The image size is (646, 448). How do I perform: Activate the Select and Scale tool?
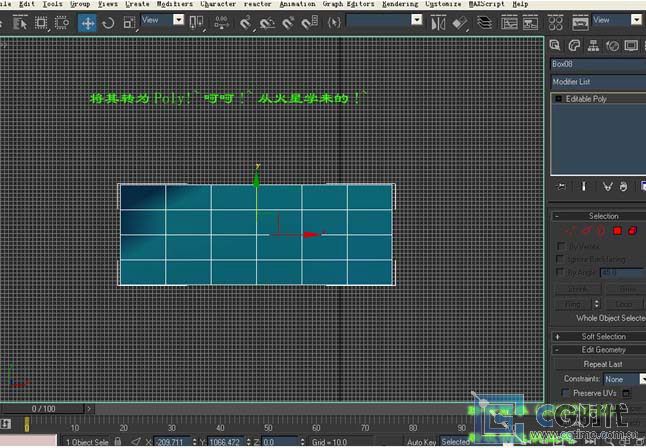click(129, 23)
